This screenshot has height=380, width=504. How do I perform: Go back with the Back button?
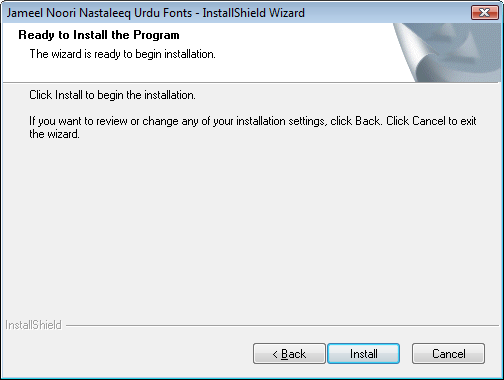tap(289, 354)
